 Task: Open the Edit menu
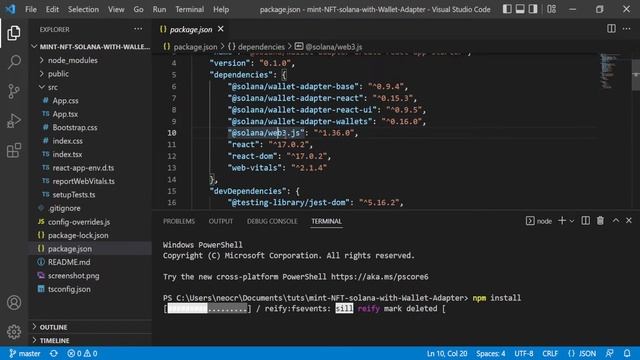[x=52, y=9]
